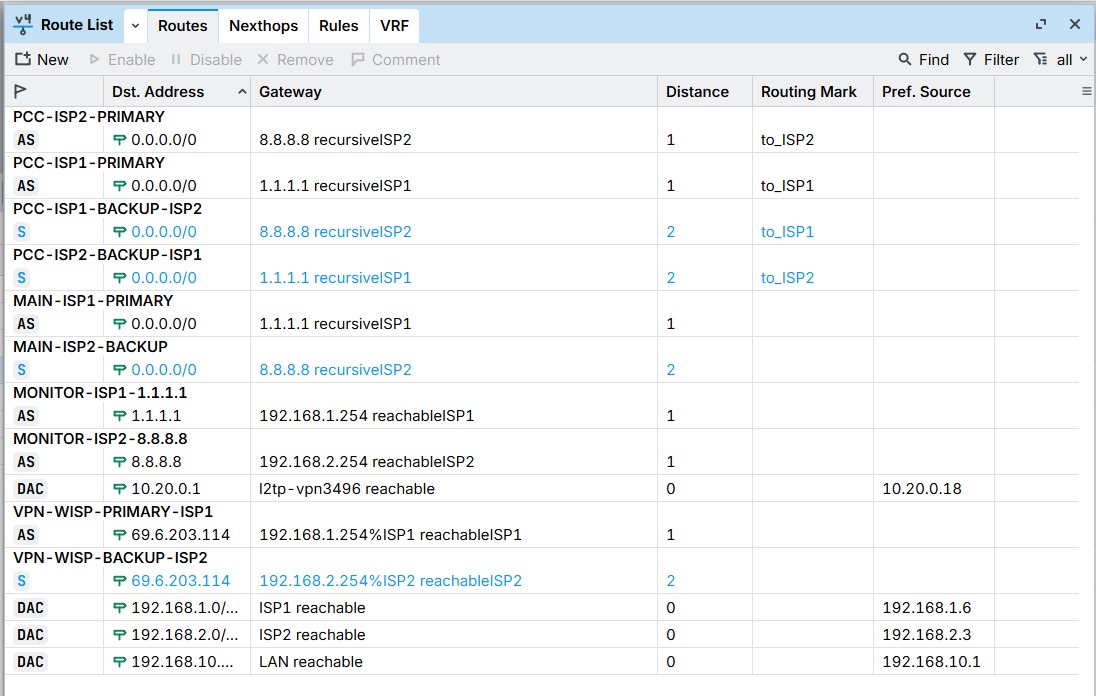The width and height of the screenshot is (1096, 696).
Task: Switch to the VRF tab
Action: (x=394, y=26)
